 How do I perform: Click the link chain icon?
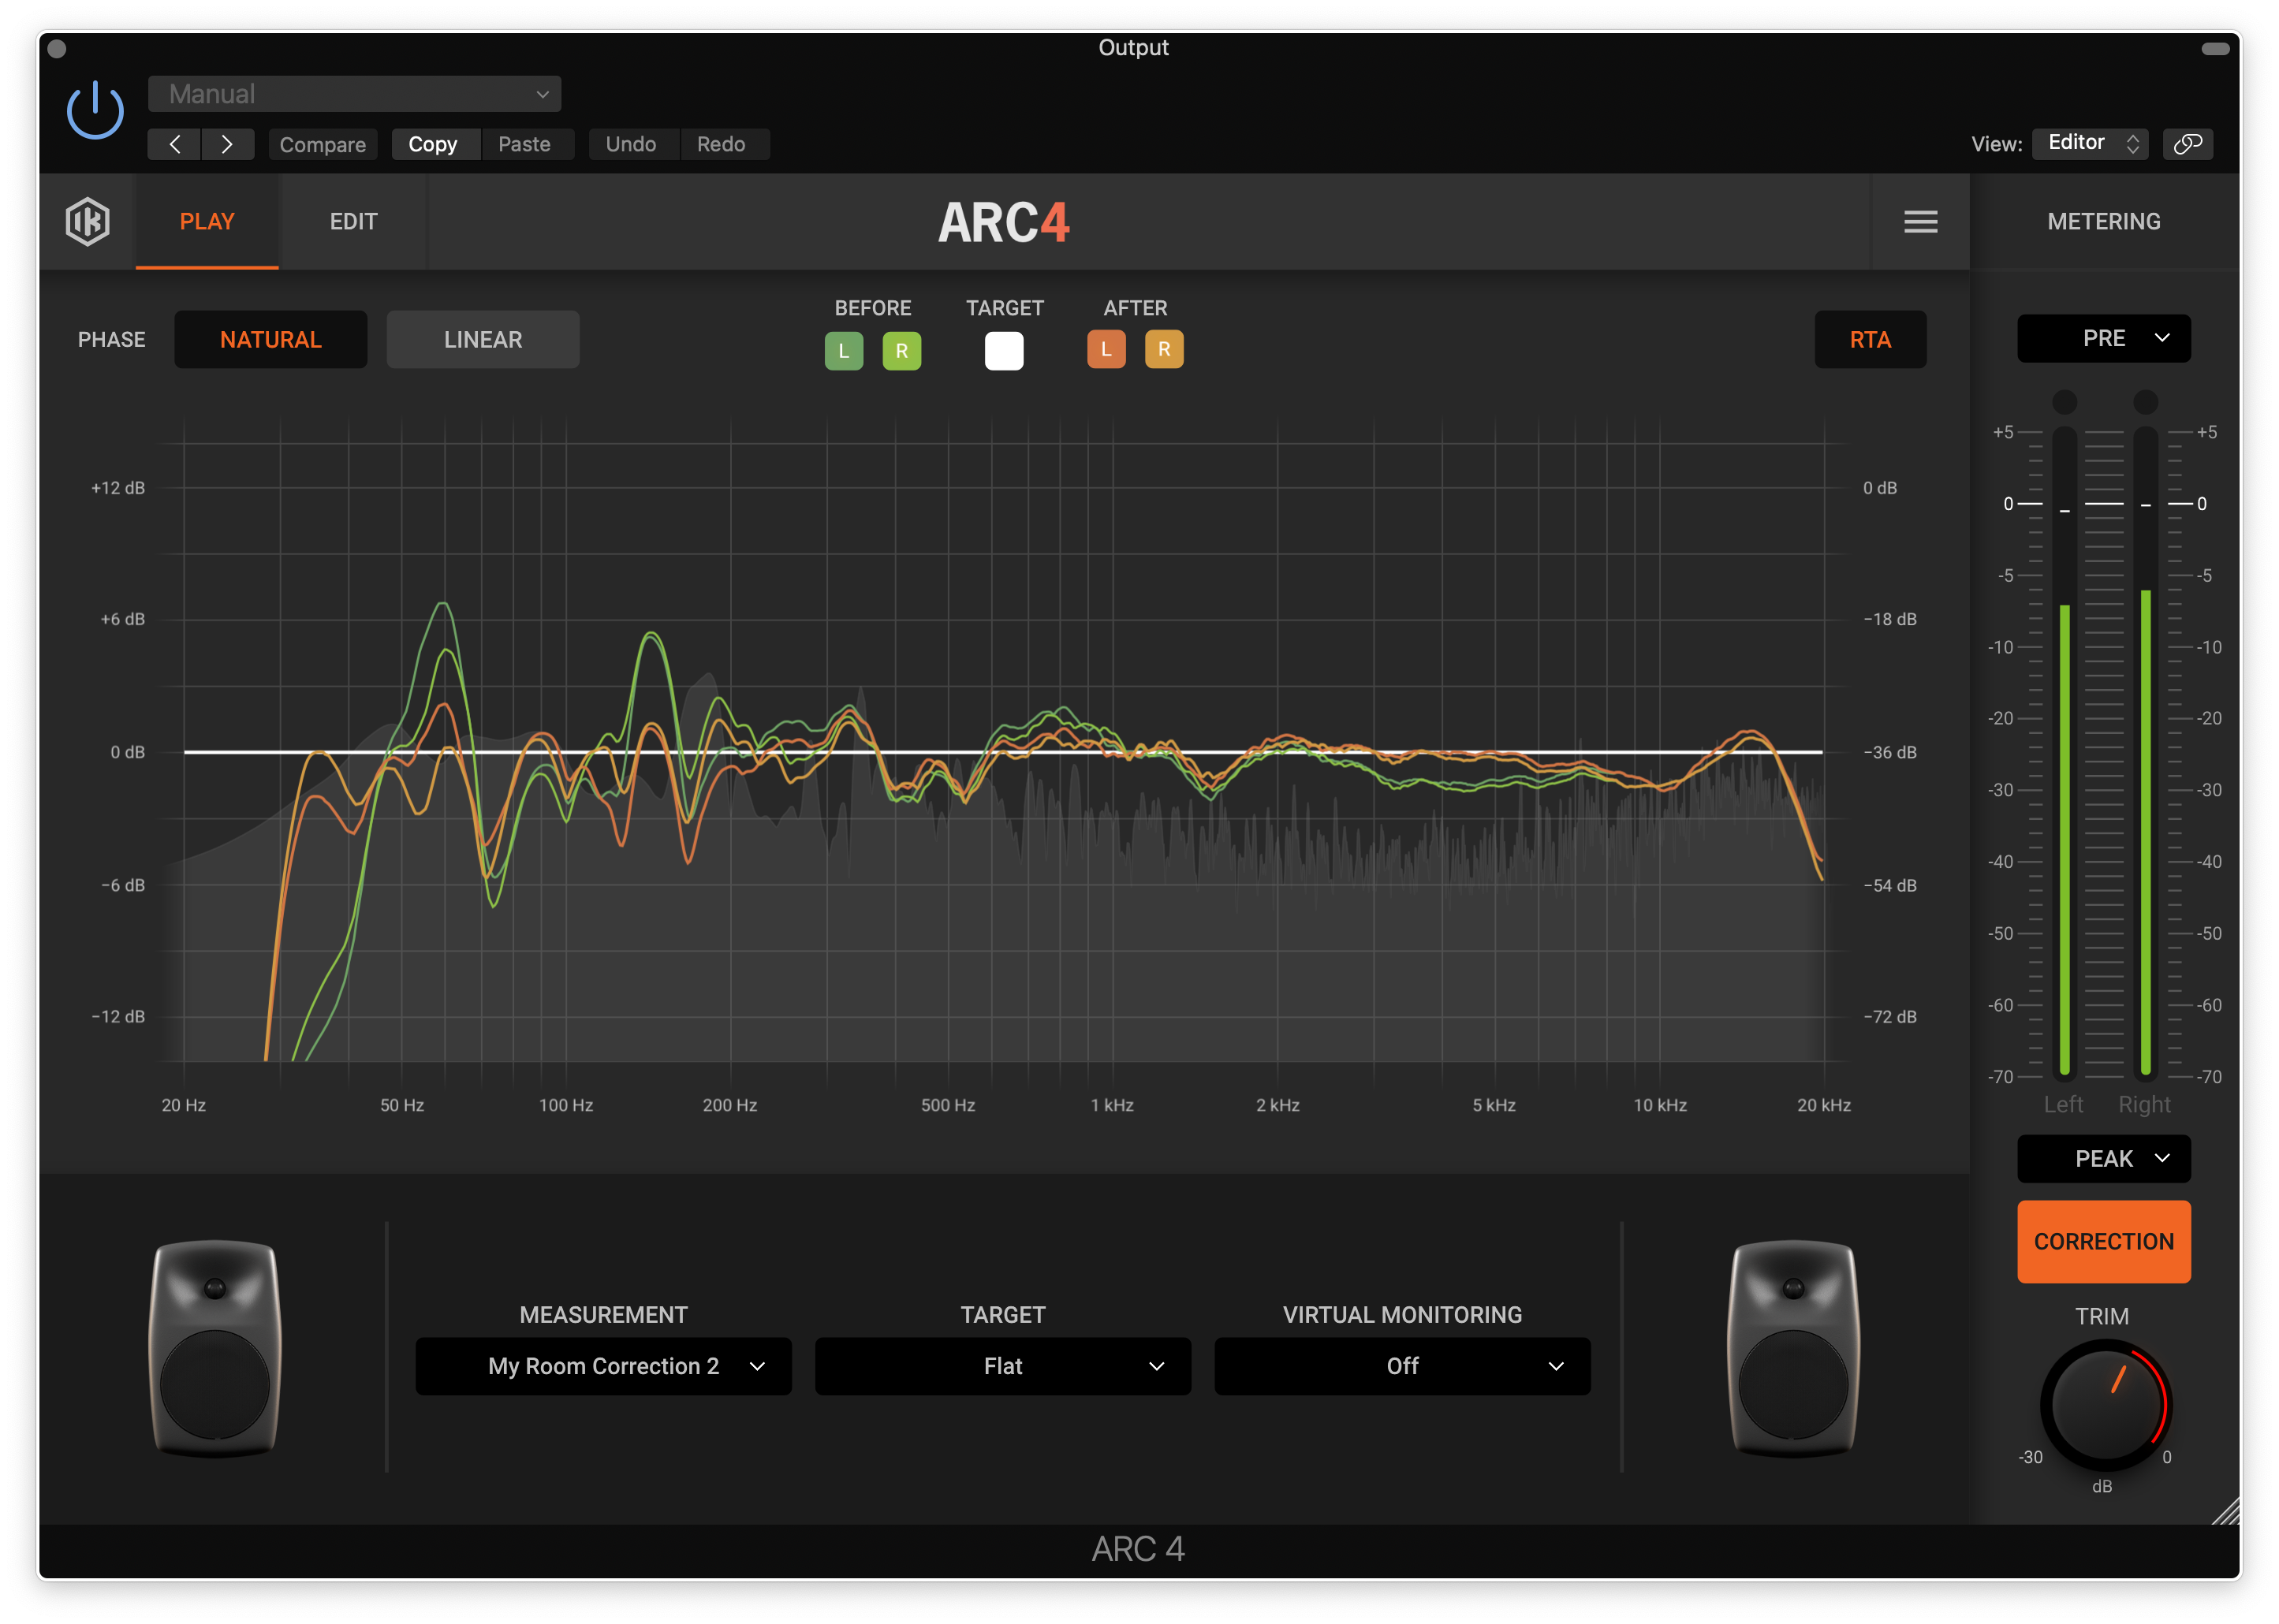tap(2187, 144)
